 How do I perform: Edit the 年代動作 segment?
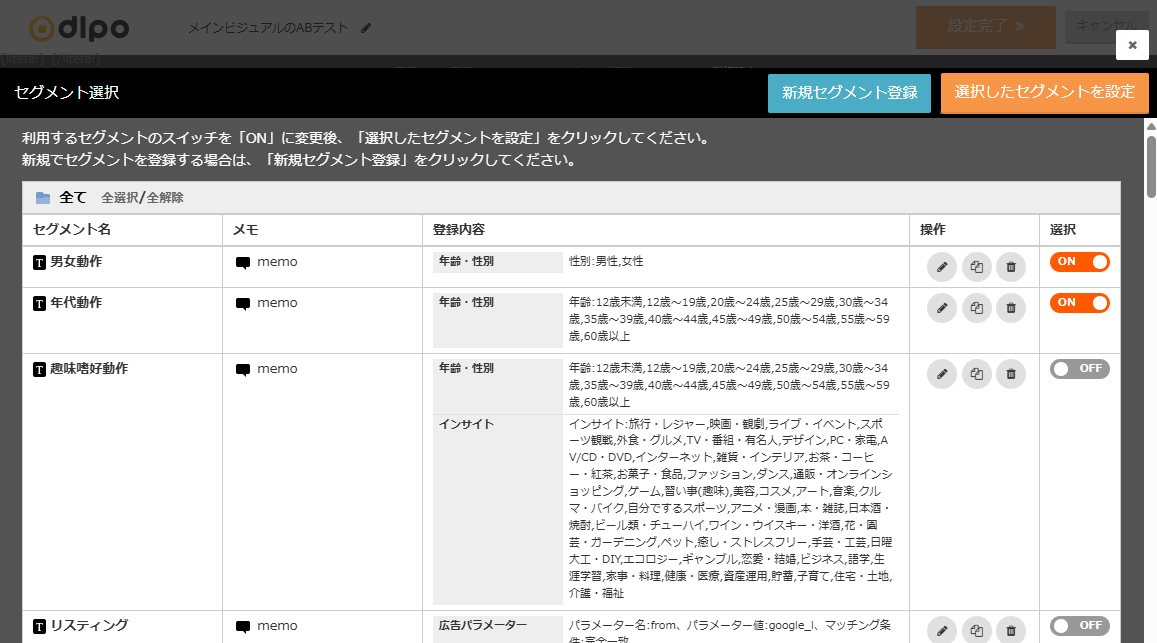(x=942, y=308)
